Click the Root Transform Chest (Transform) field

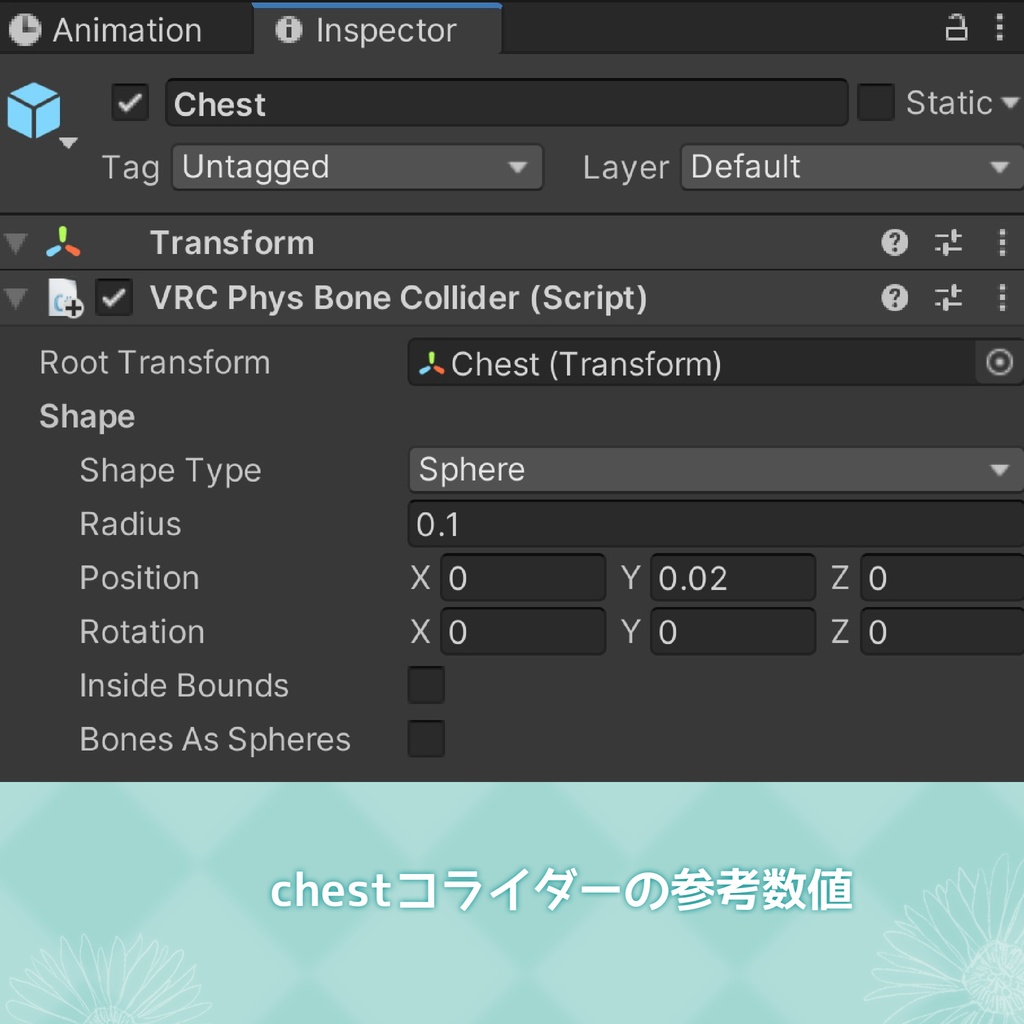[x=692, y=363]
